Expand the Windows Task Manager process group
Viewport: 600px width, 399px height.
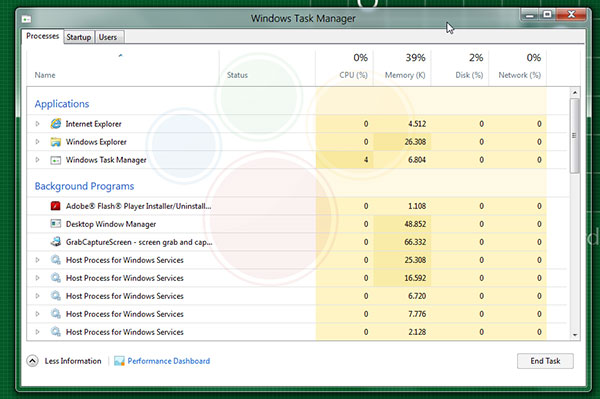coord(38,160)
